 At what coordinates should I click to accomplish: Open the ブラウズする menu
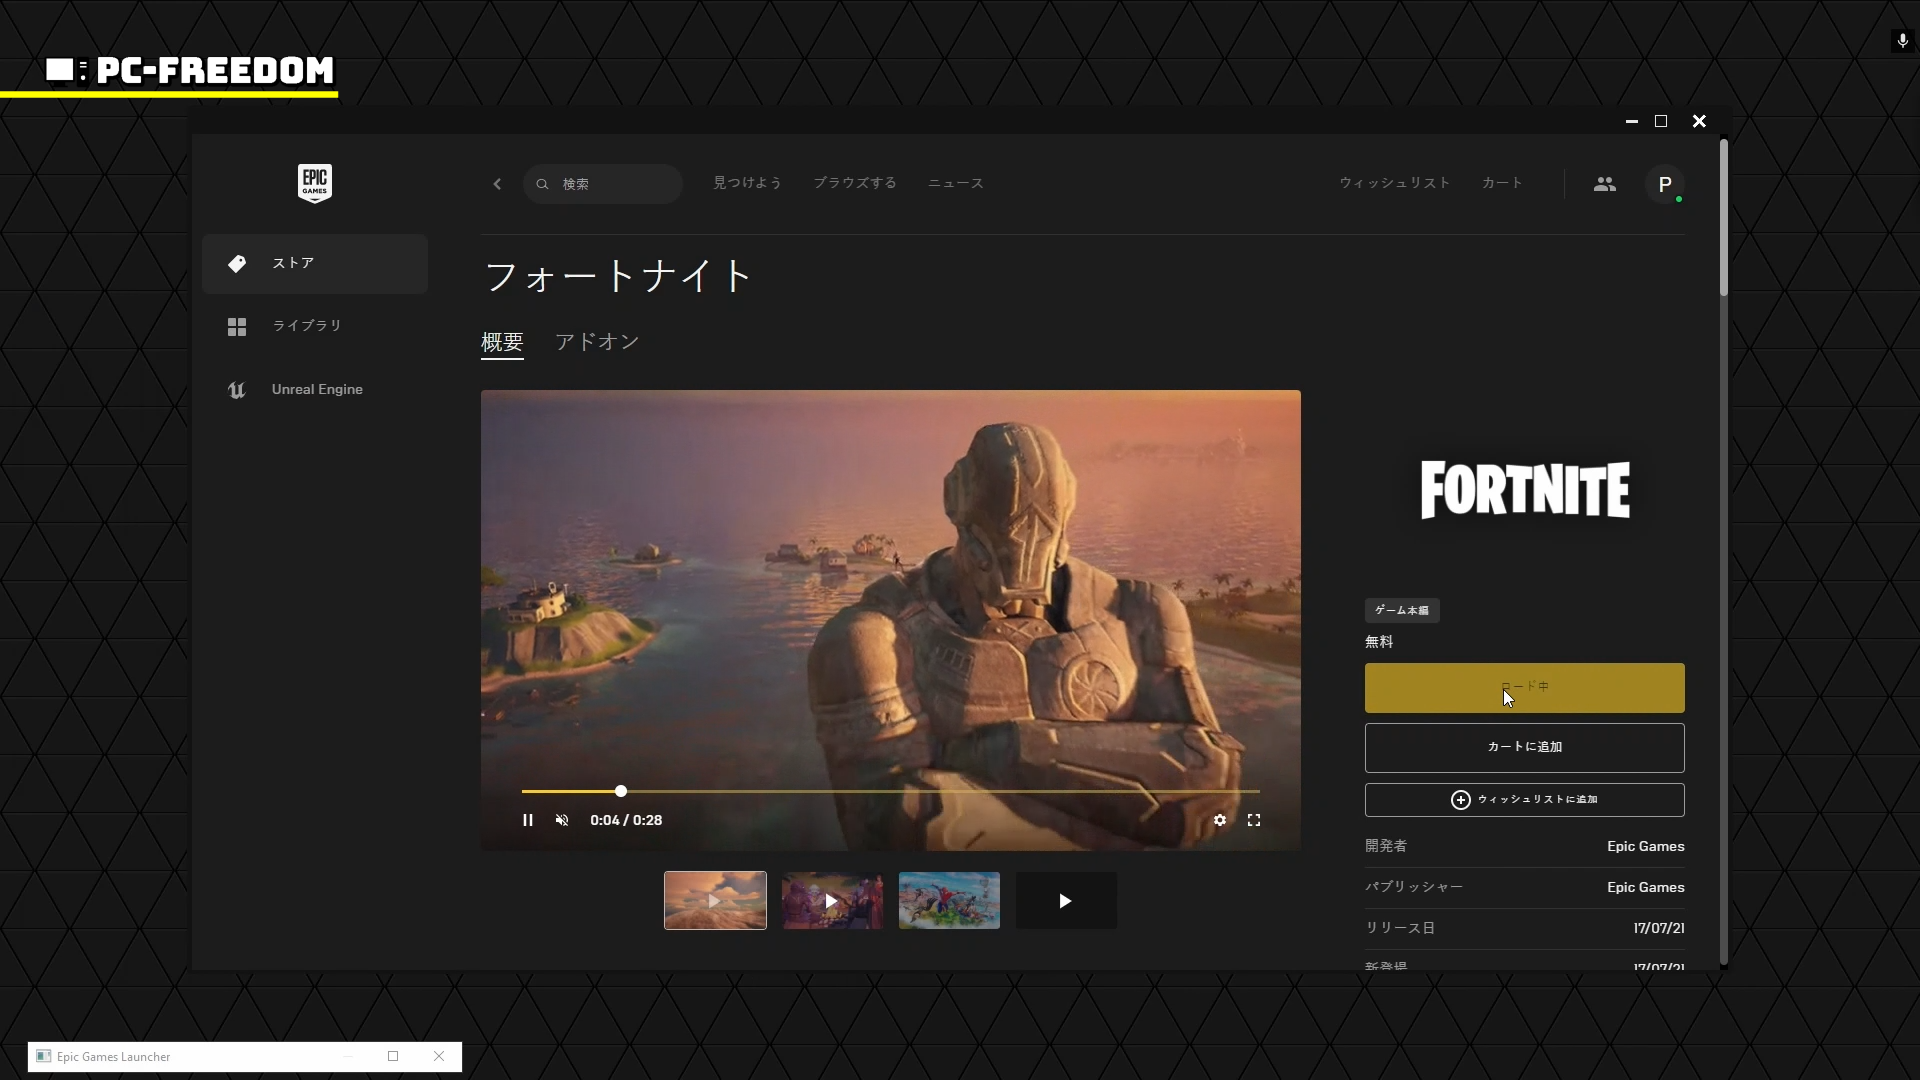click(854, 183)
